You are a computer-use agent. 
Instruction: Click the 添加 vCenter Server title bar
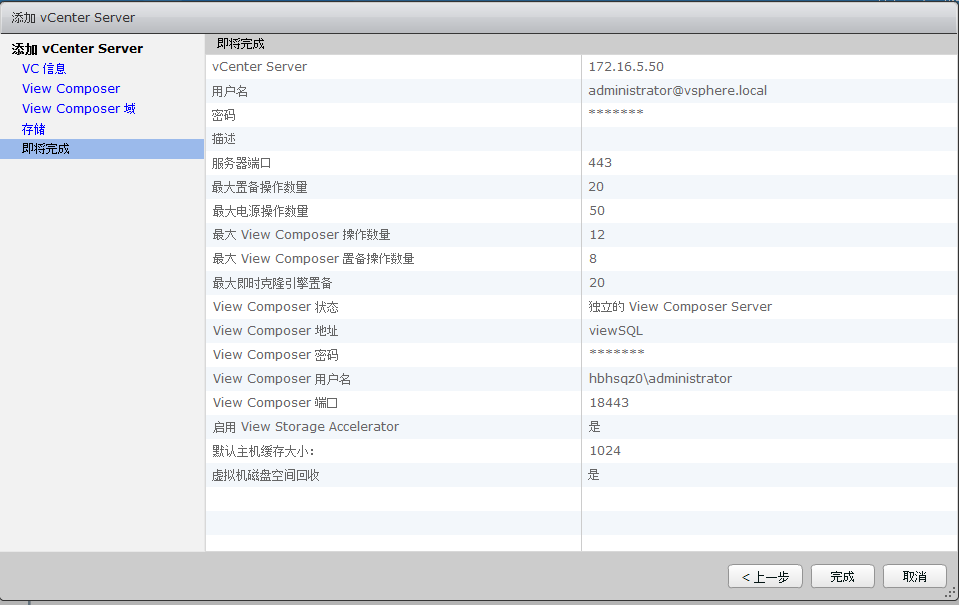[x=480, y=18]
